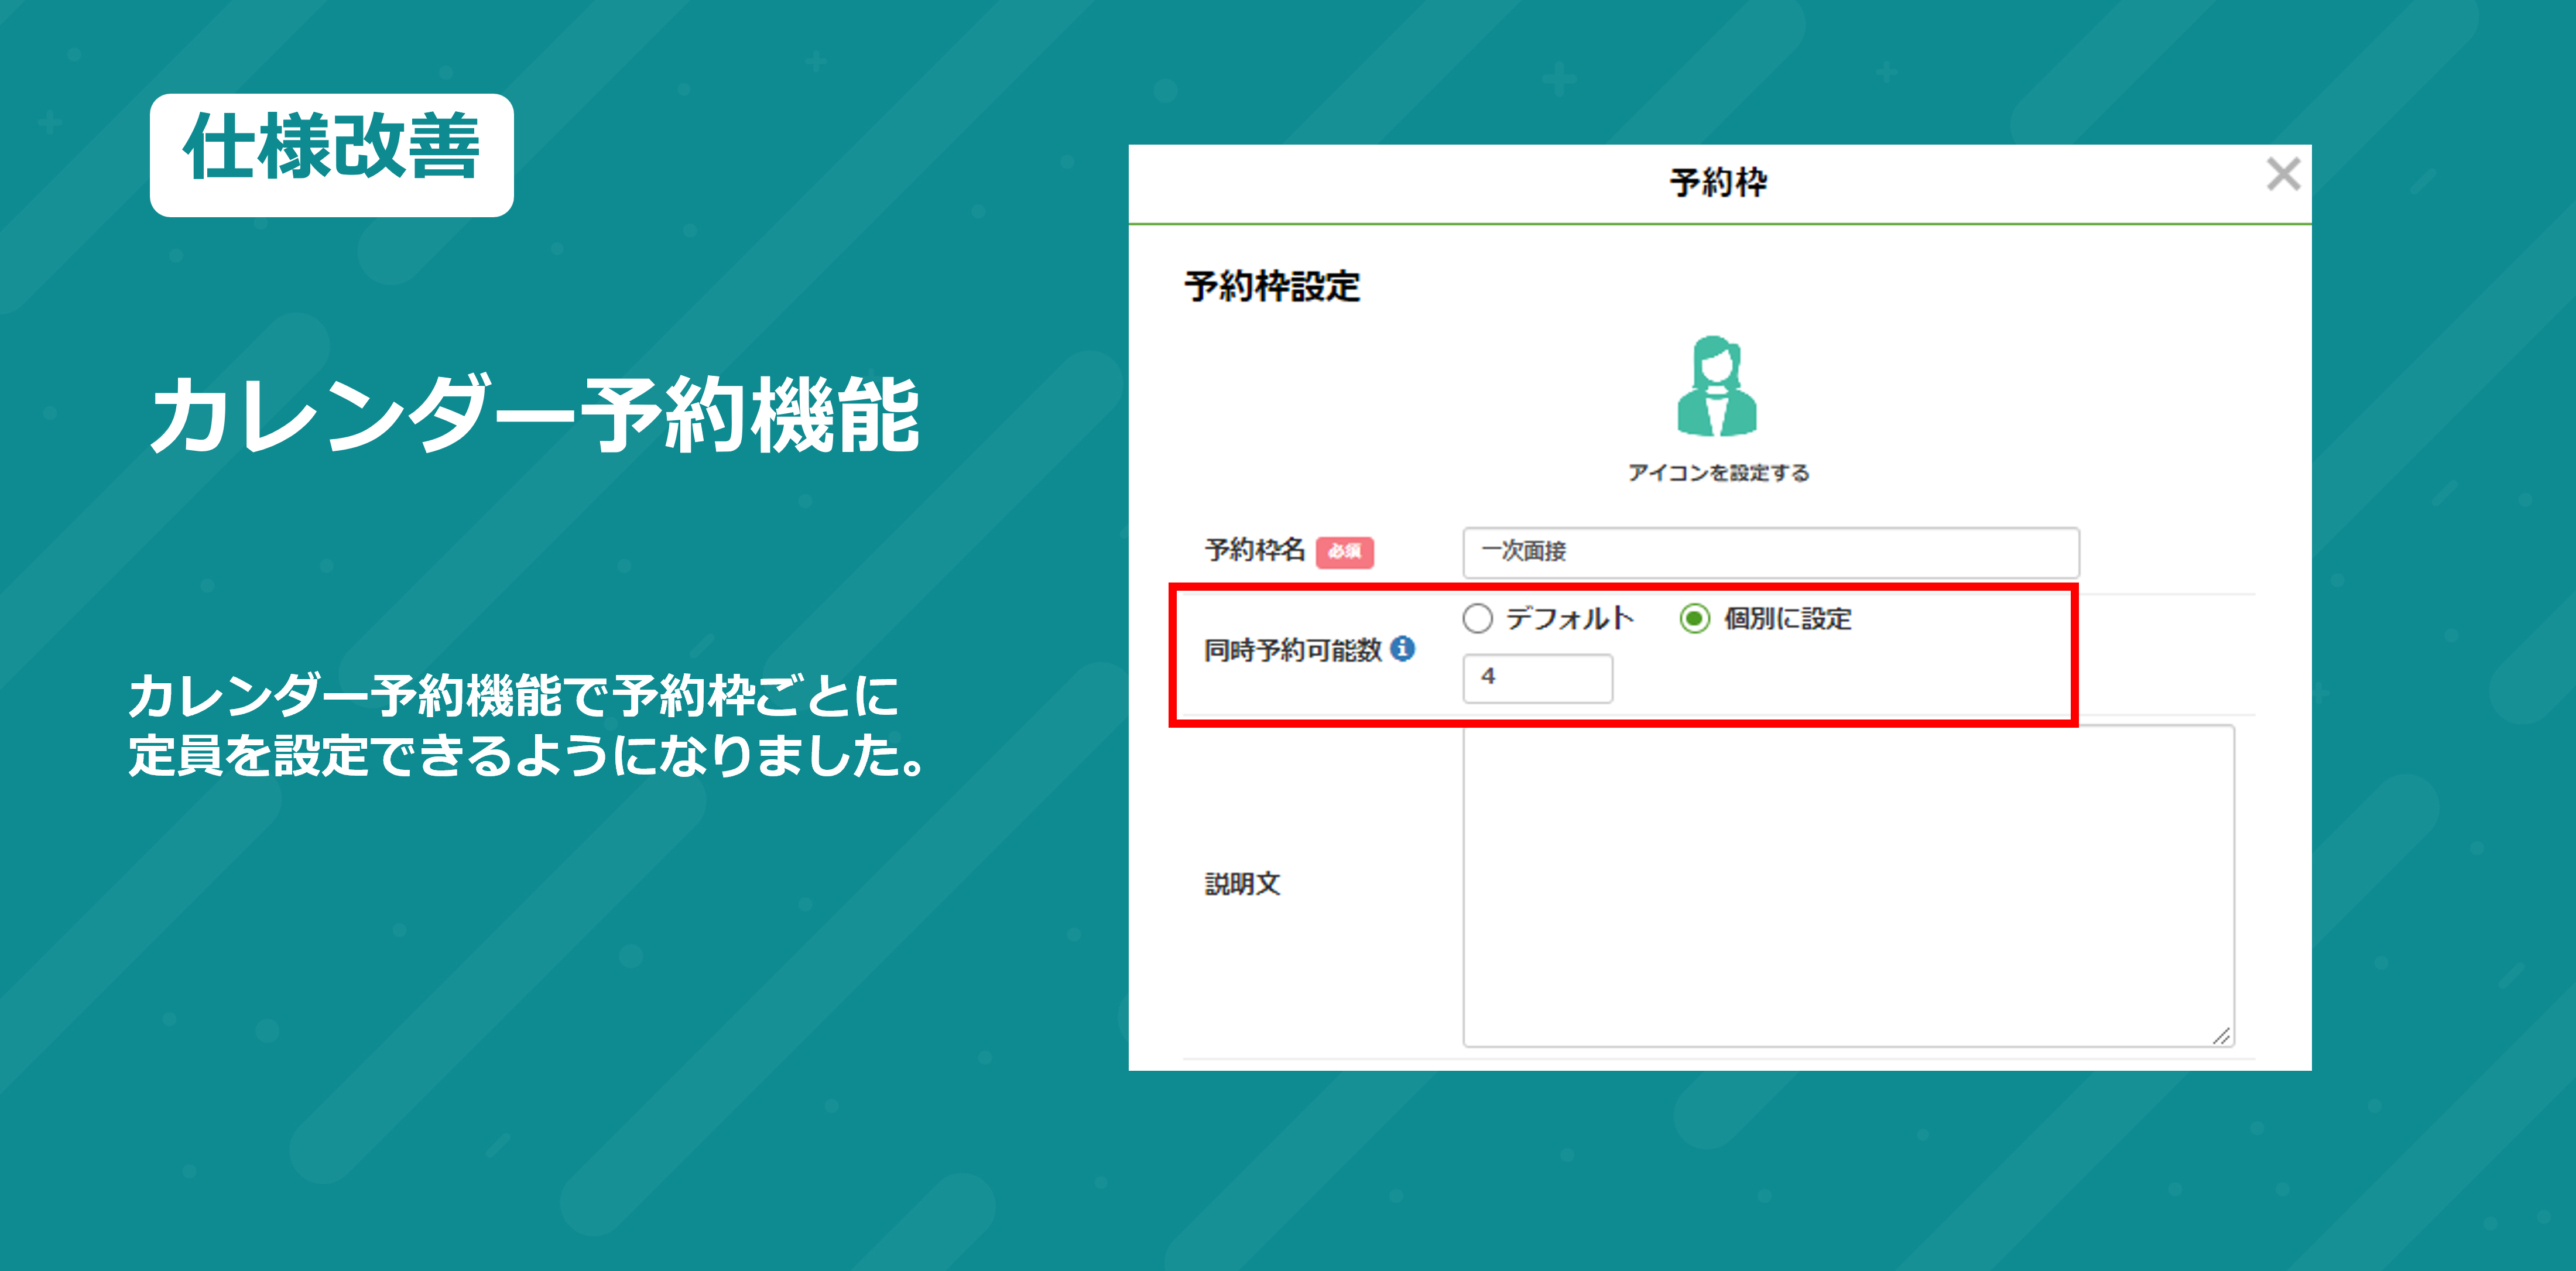The image size is (2576, 1271).
Task: Click the 予約枠設定 heading
Action: [x=1272, y=287]
